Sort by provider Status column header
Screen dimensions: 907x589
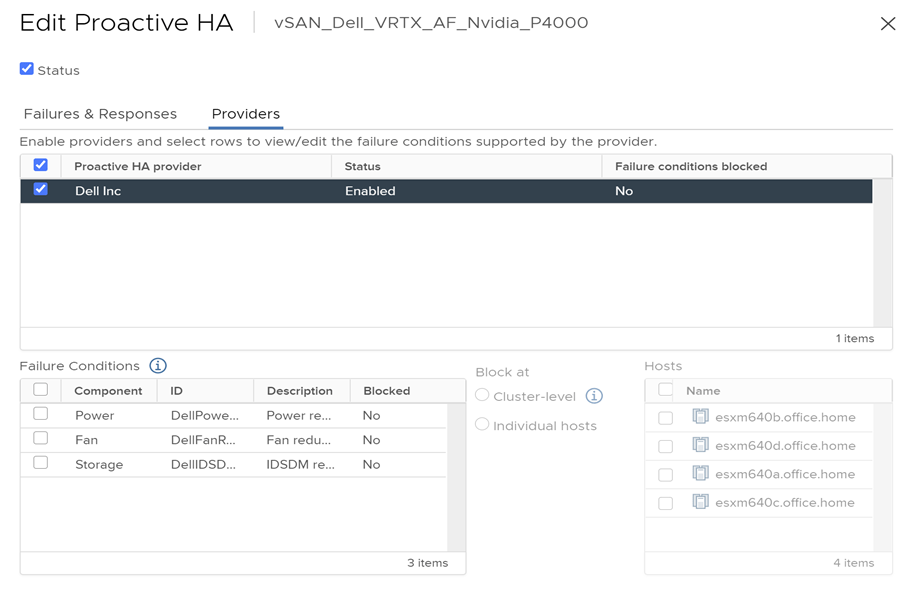pos(363,167)
